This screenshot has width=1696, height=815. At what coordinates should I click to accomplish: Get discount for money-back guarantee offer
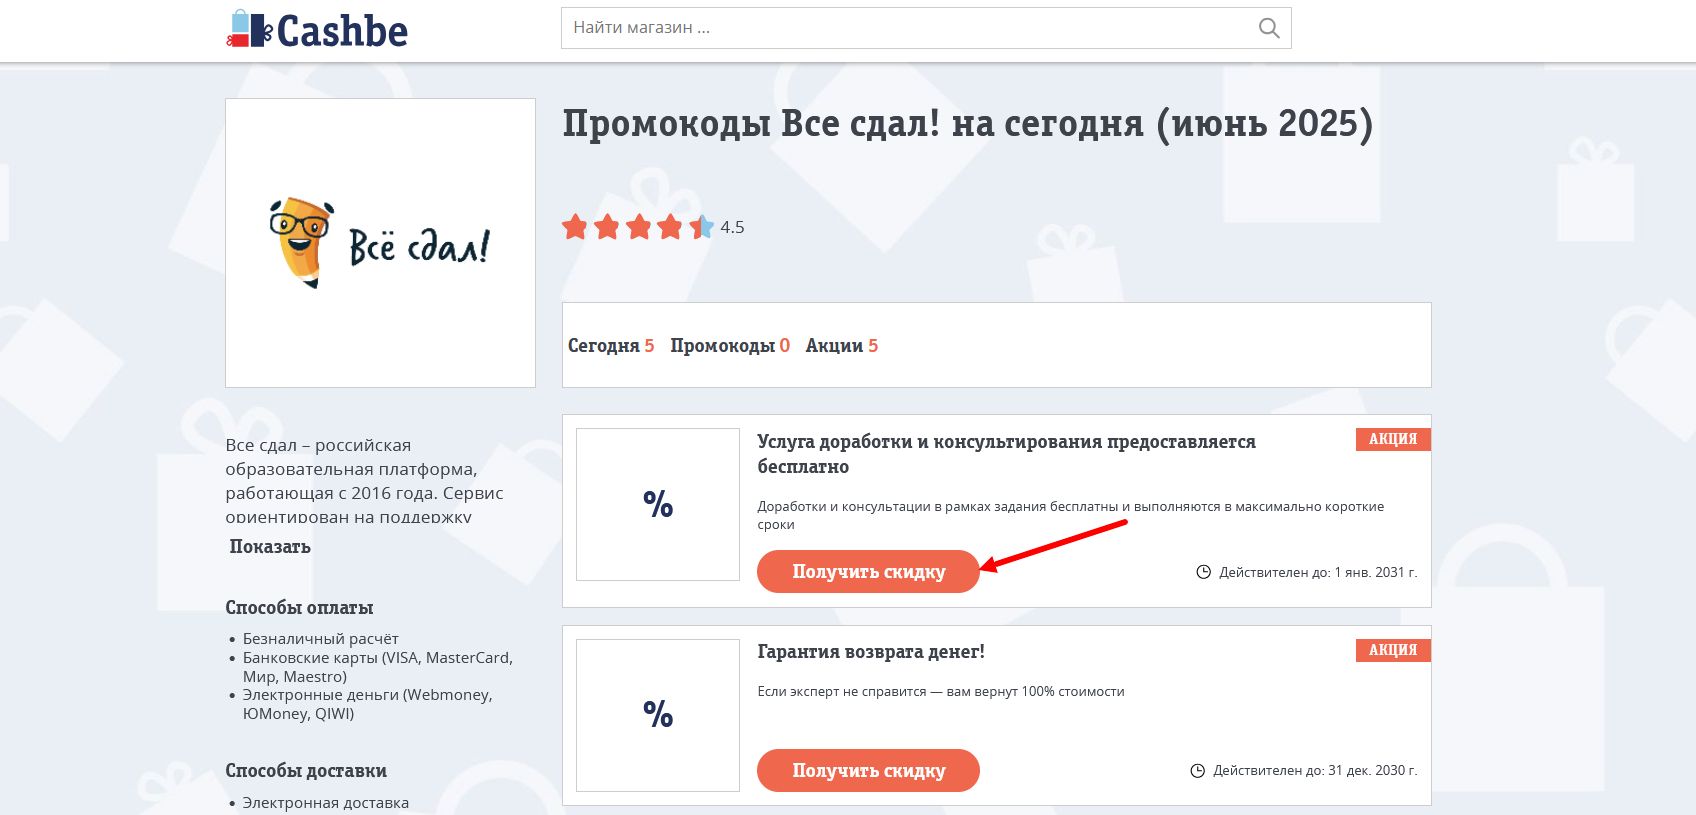coord(868,770)
